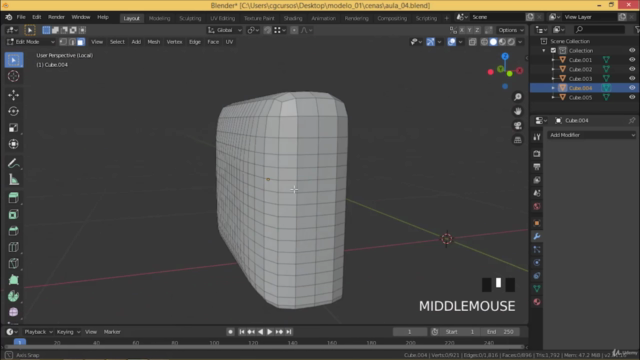The height and width of the screenshot is (360, 640).
Task: Select the Spin tool
Action: point(13,296)
